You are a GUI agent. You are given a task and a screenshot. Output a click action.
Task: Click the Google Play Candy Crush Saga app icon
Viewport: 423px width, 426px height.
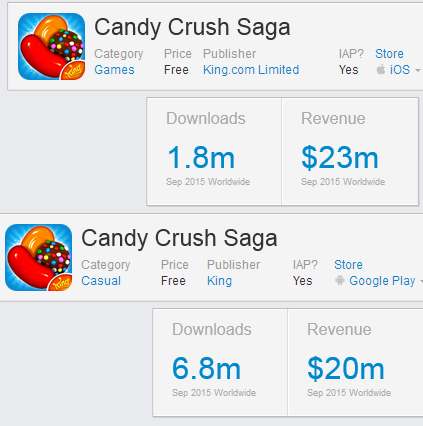39,257
